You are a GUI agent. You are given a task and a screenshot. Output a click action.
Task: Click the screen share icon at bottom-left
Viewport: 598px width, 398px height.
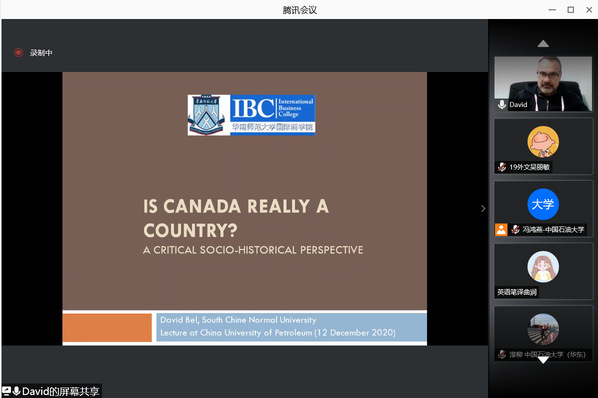pyautogui.click(x=6, y=391)
